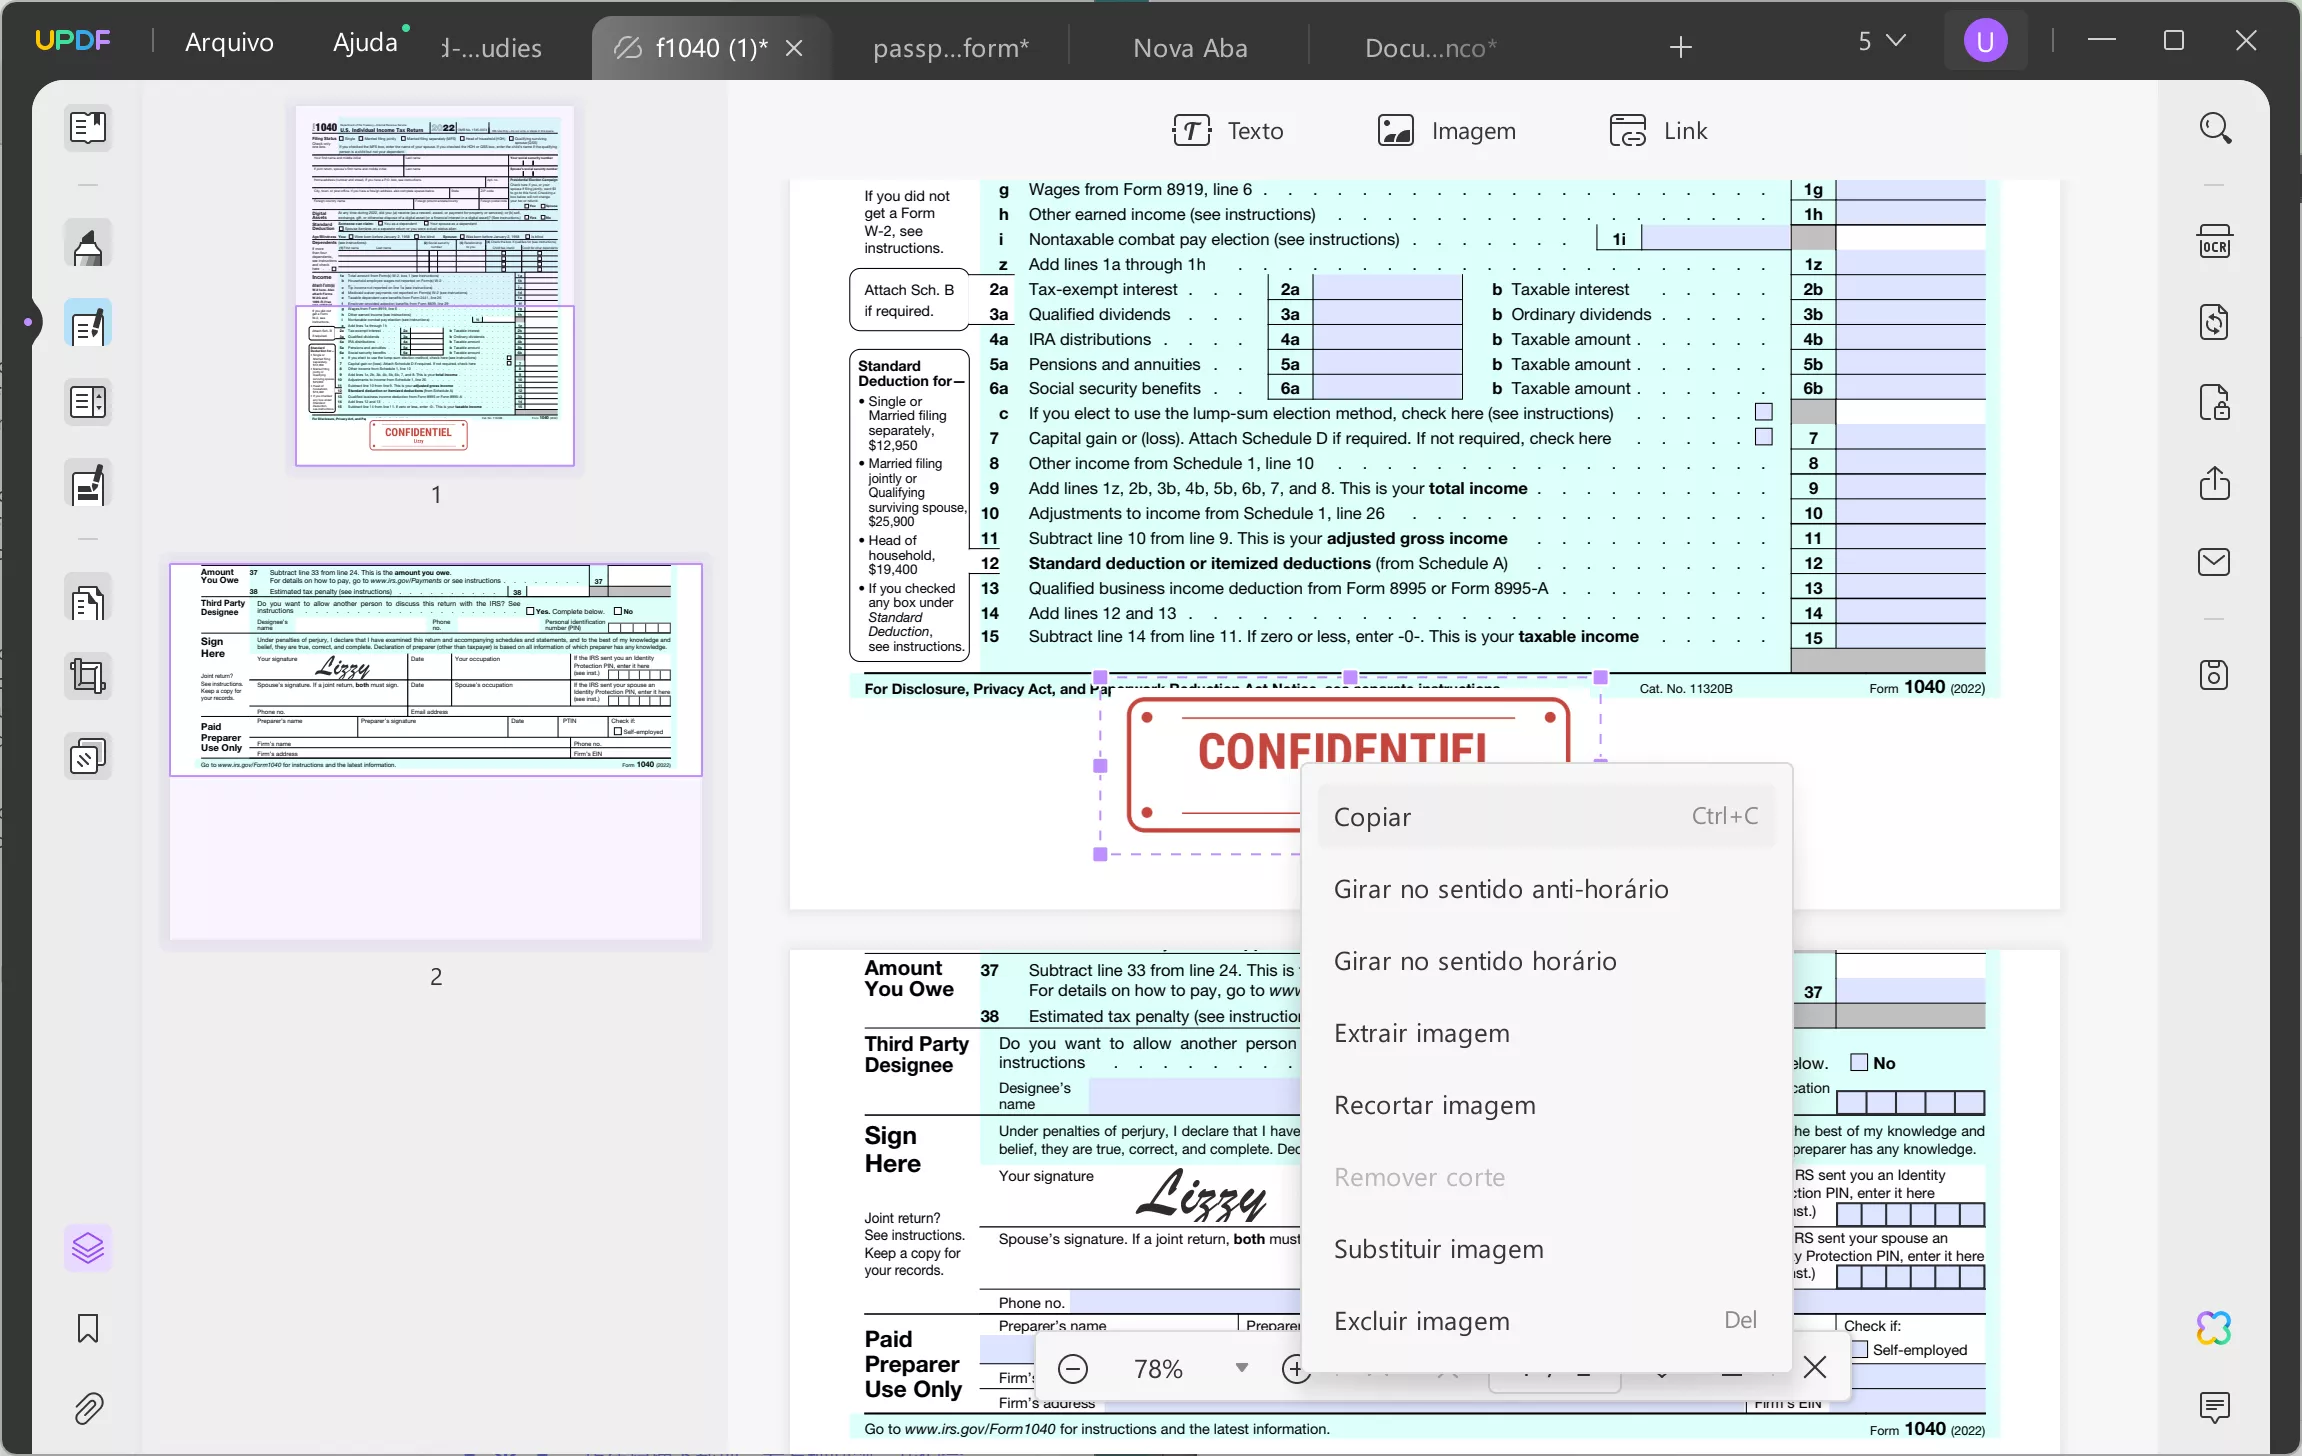Open the attachments paperclip panel
The image size is (2302, 1456).
[x=88, y=1408]
